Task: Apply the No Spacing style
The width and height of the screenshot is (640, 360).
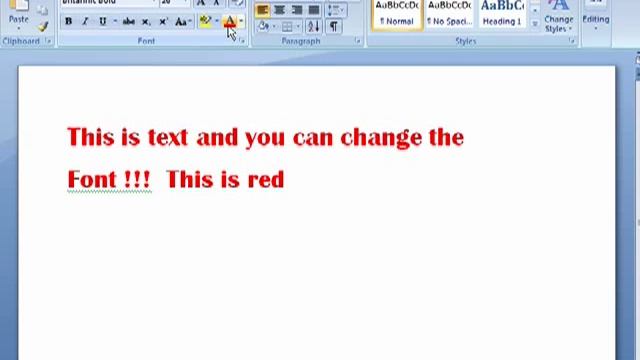Action: click(449, 14)
